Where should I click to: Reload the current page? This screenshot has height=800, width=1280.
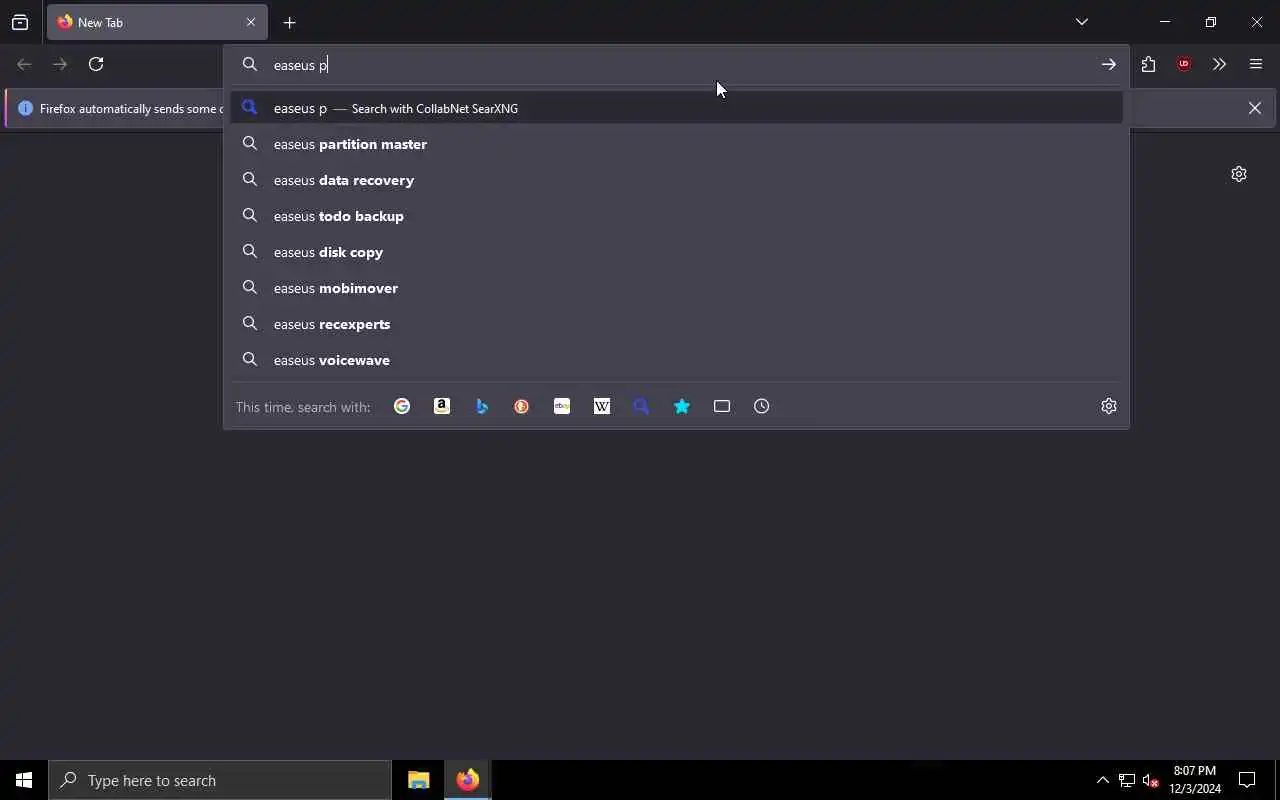[96, 64]
